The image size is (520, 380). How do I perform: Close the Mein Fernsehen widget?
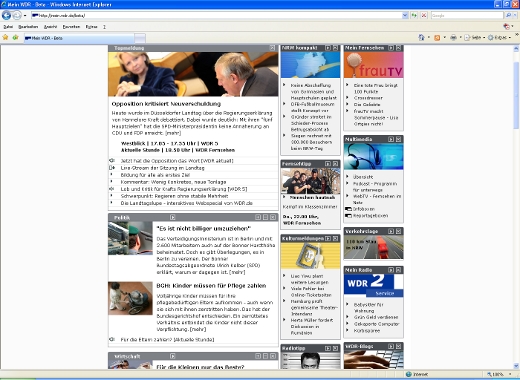[398, 48]
